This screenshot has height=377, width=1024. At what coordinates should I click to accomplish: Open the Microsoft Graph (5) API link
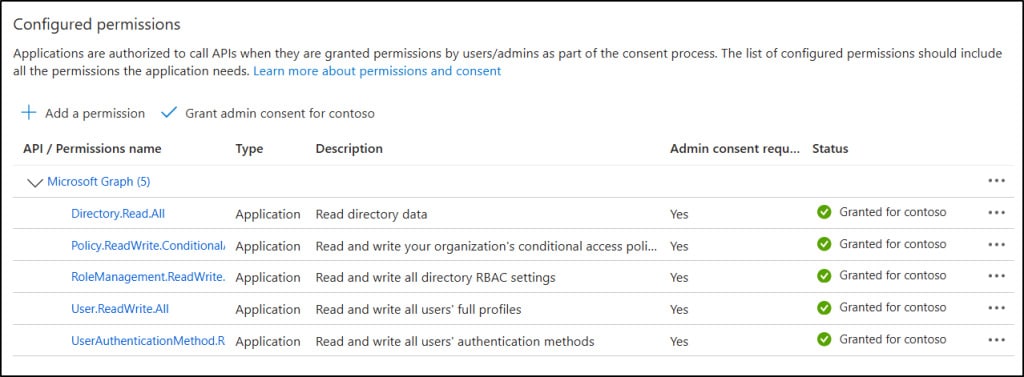99,182
